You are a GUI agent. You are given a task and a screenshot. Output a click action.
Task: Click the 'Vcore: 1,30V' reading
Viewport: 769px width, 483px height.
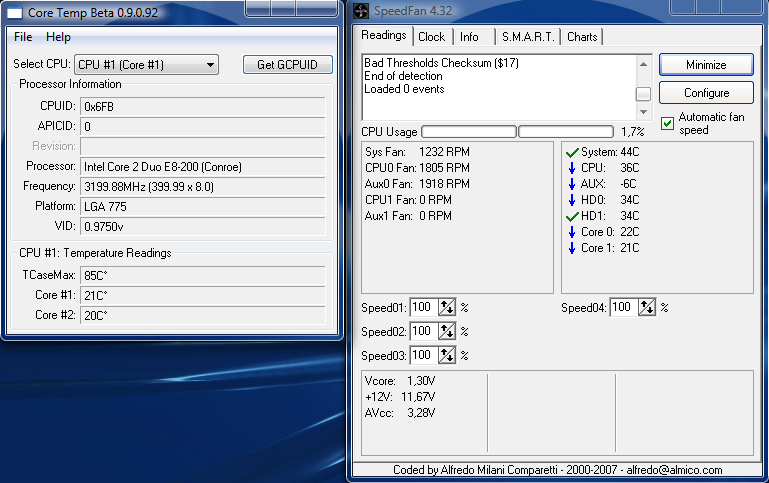click(x=400, y=381)
